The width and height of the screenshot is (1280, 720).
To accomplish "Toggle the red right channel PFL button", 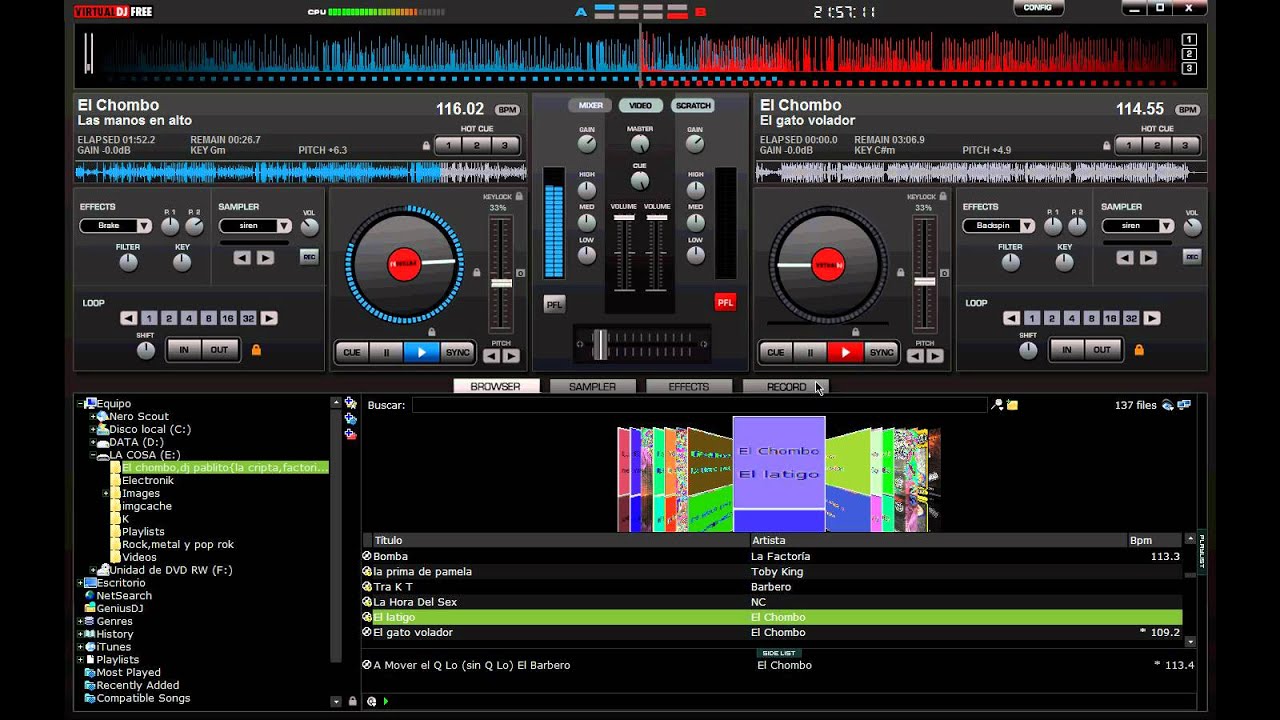I will pos(725,302).
